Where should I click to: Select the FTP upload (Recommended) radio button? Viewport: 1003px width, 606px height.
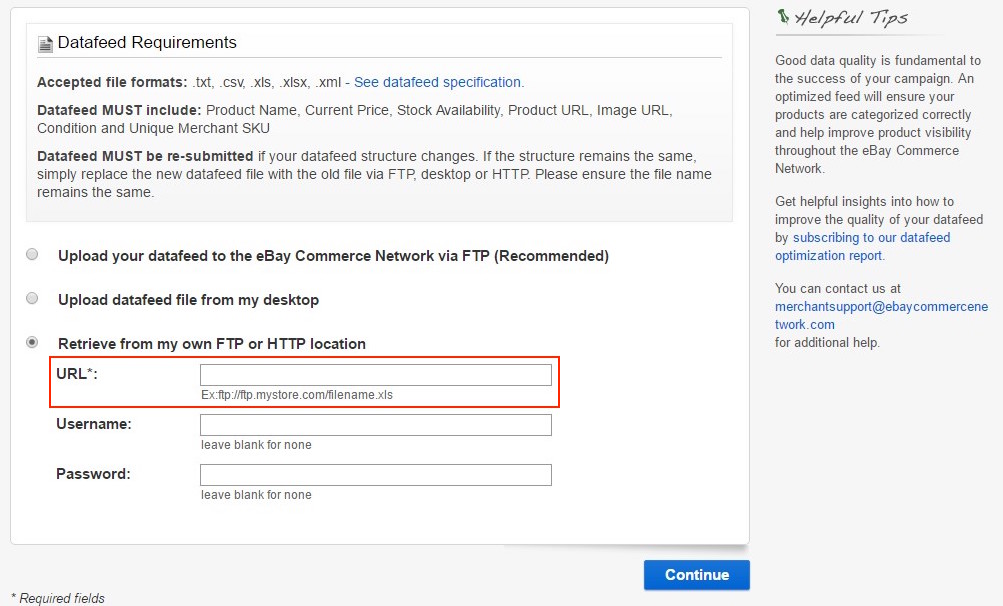tap(32, 255)
